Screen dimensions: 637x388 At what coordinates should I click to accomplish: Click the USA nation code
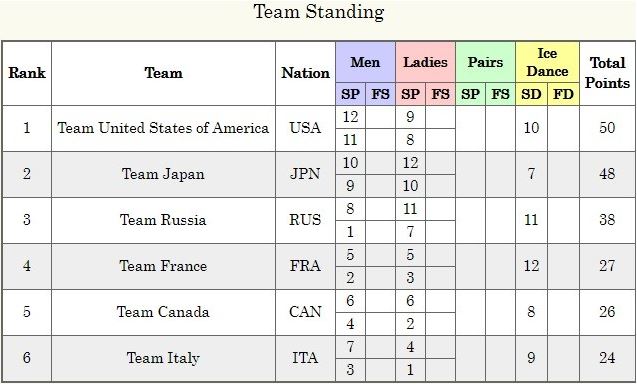click(x=306, y=128)
